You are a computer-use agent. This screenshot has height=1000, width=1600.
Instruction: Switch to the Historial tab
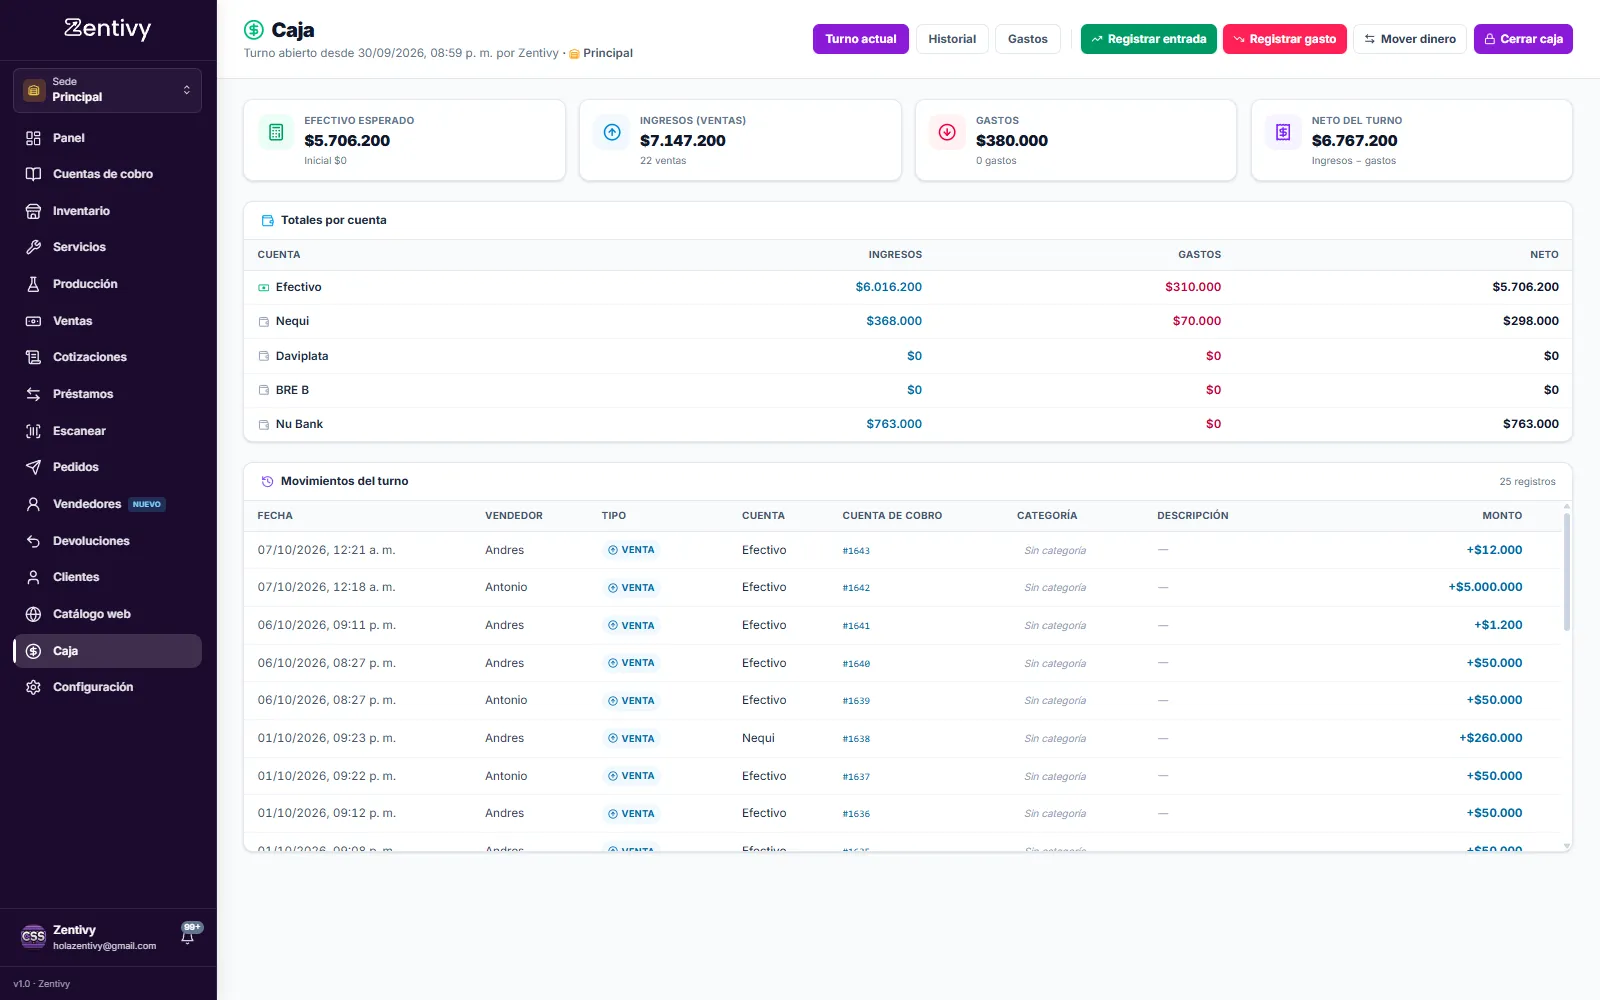(952, 39)
